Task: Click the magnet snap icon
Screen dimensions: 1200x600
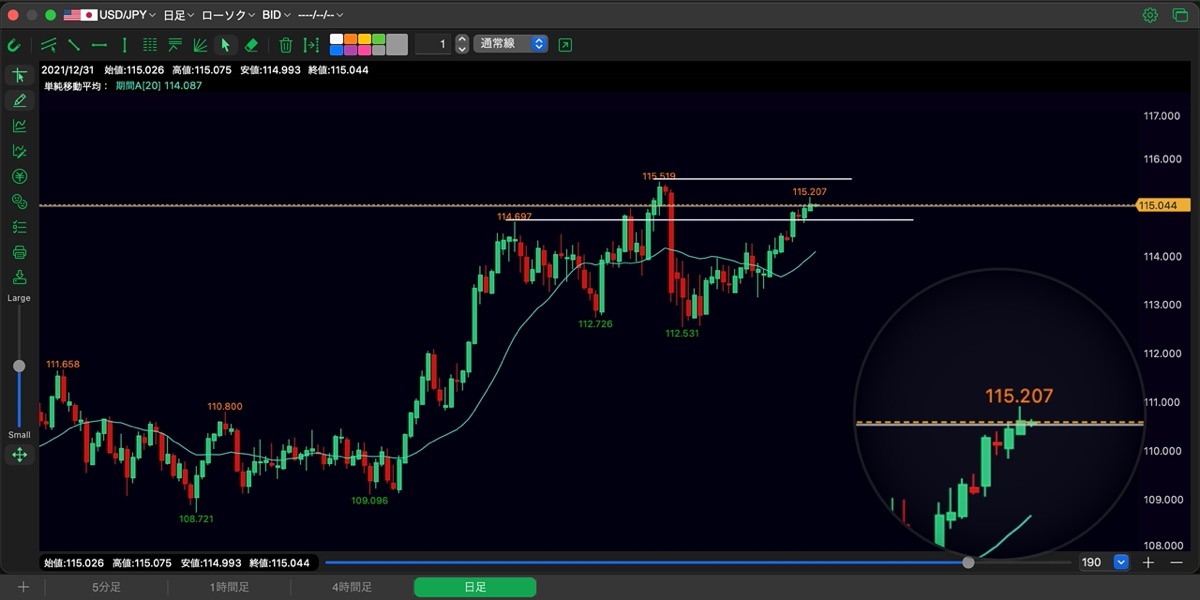Action: [14, 45]
